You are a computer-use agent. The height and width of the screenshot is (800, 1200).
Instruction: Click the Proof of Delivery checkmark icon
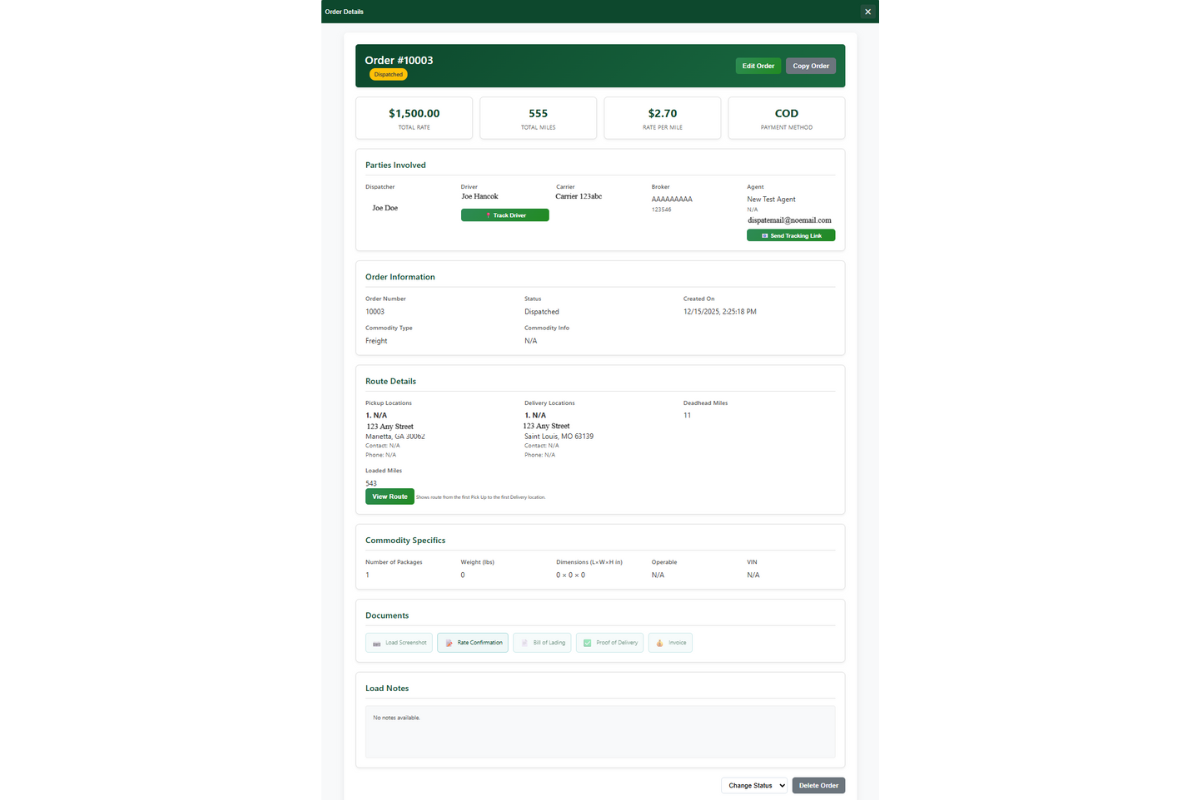pos(586,642)
